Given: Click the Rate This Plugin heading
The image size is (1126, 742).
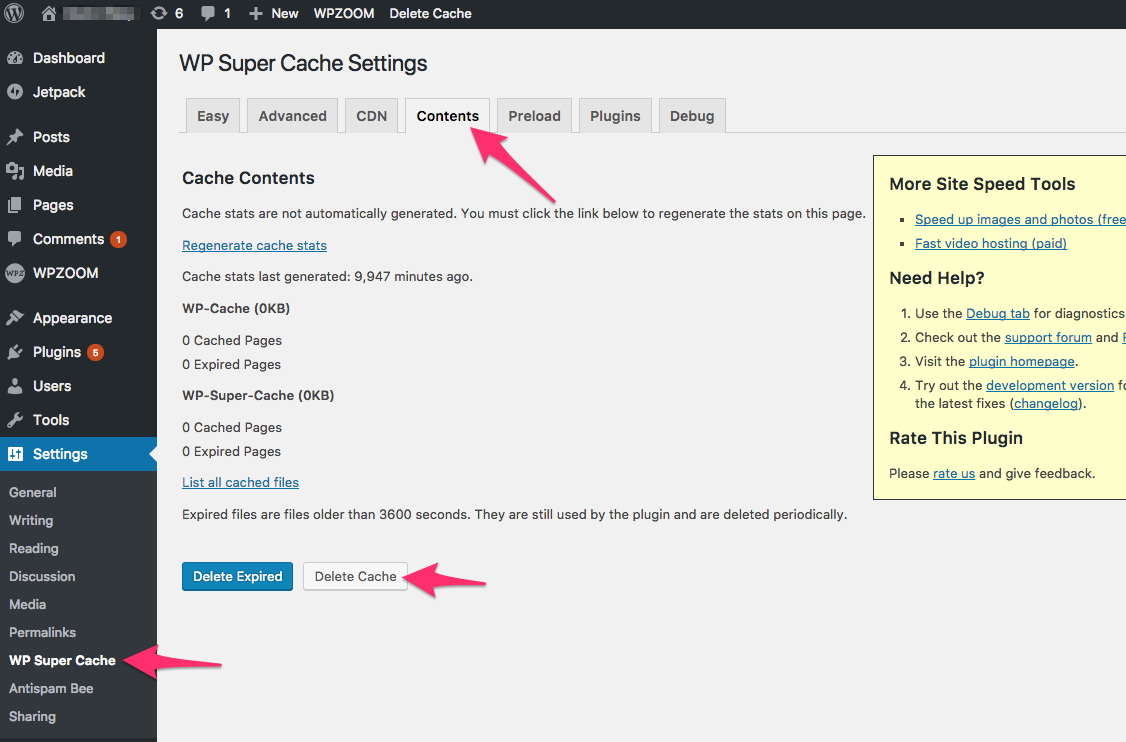Looking at the screenshot, I should pos(956,438).
